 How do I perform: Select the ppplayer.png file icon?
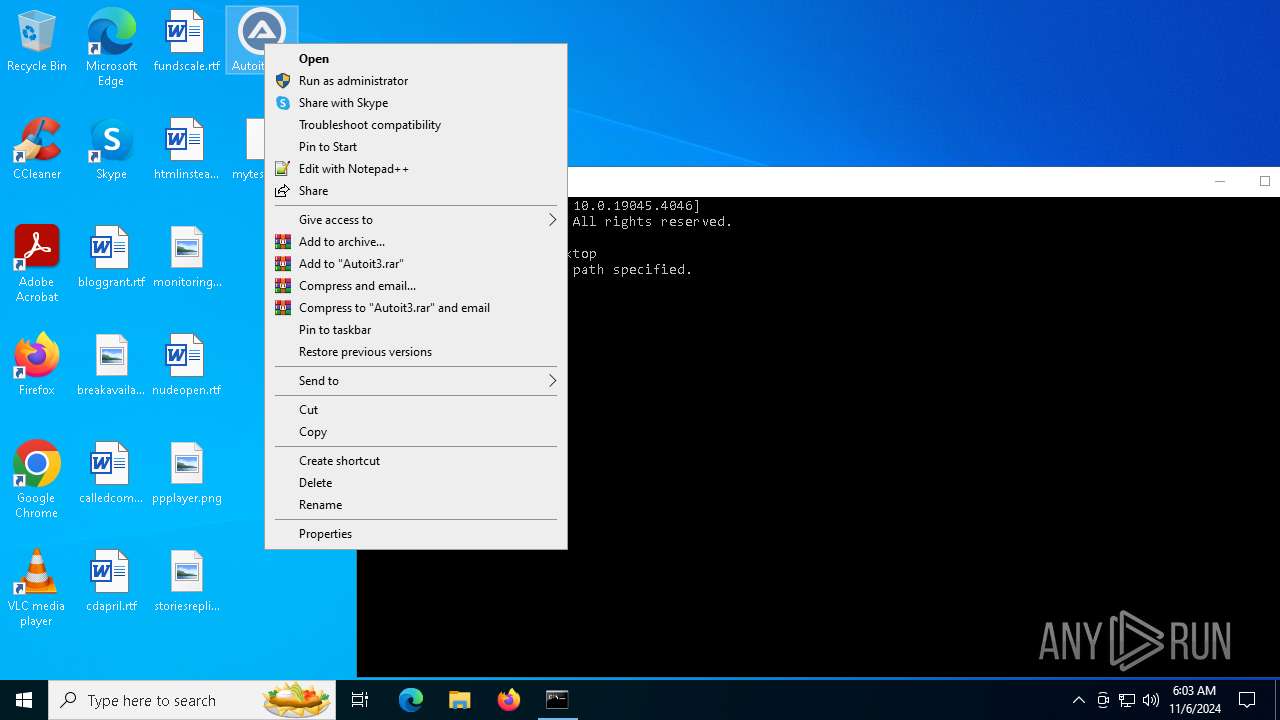tap(187, 474)
